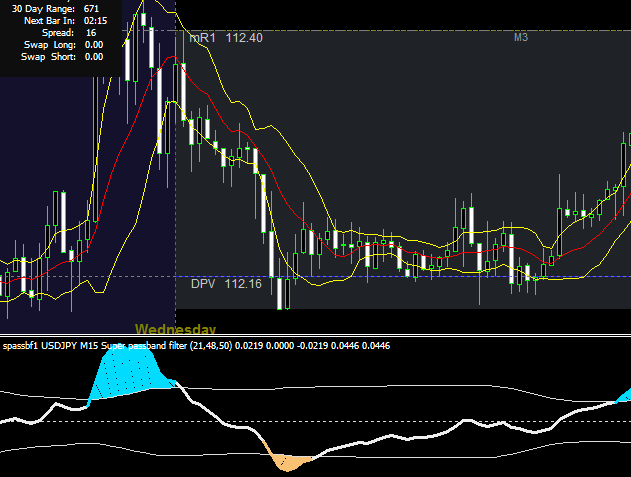Select the DPV 112.16 pivot label

(226, 285)
